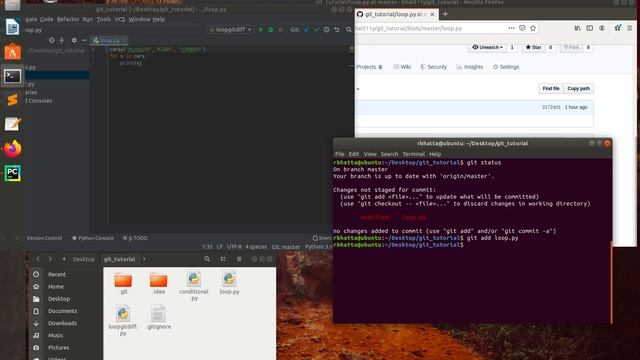The image size is (640, 360).
Task: Go back in the file manager
Action: [x=38, y=259]
